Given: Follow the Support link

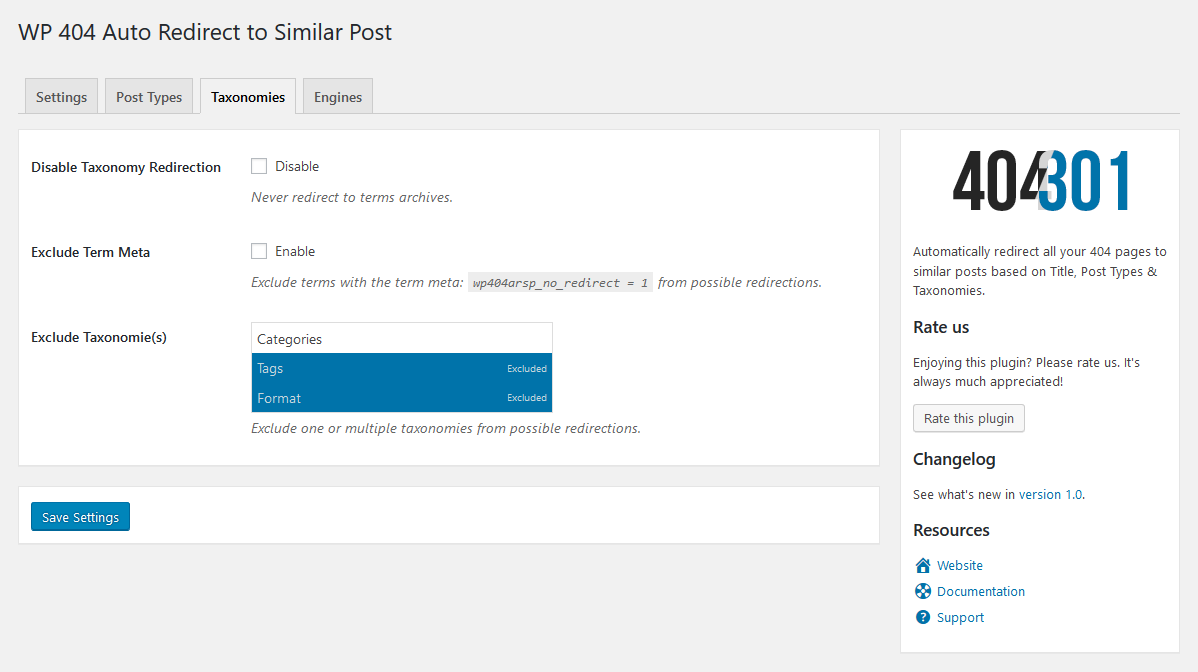Looking at the screenshot, I should (960, 618).
